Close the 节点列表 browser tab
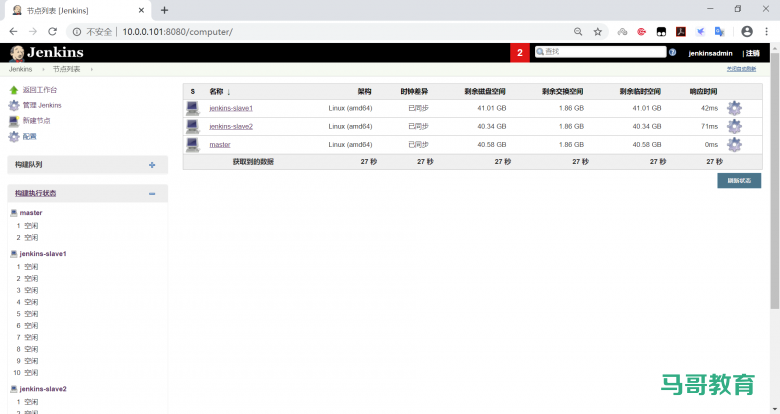This screenshot has height=414, width=780. pos(141,10)
